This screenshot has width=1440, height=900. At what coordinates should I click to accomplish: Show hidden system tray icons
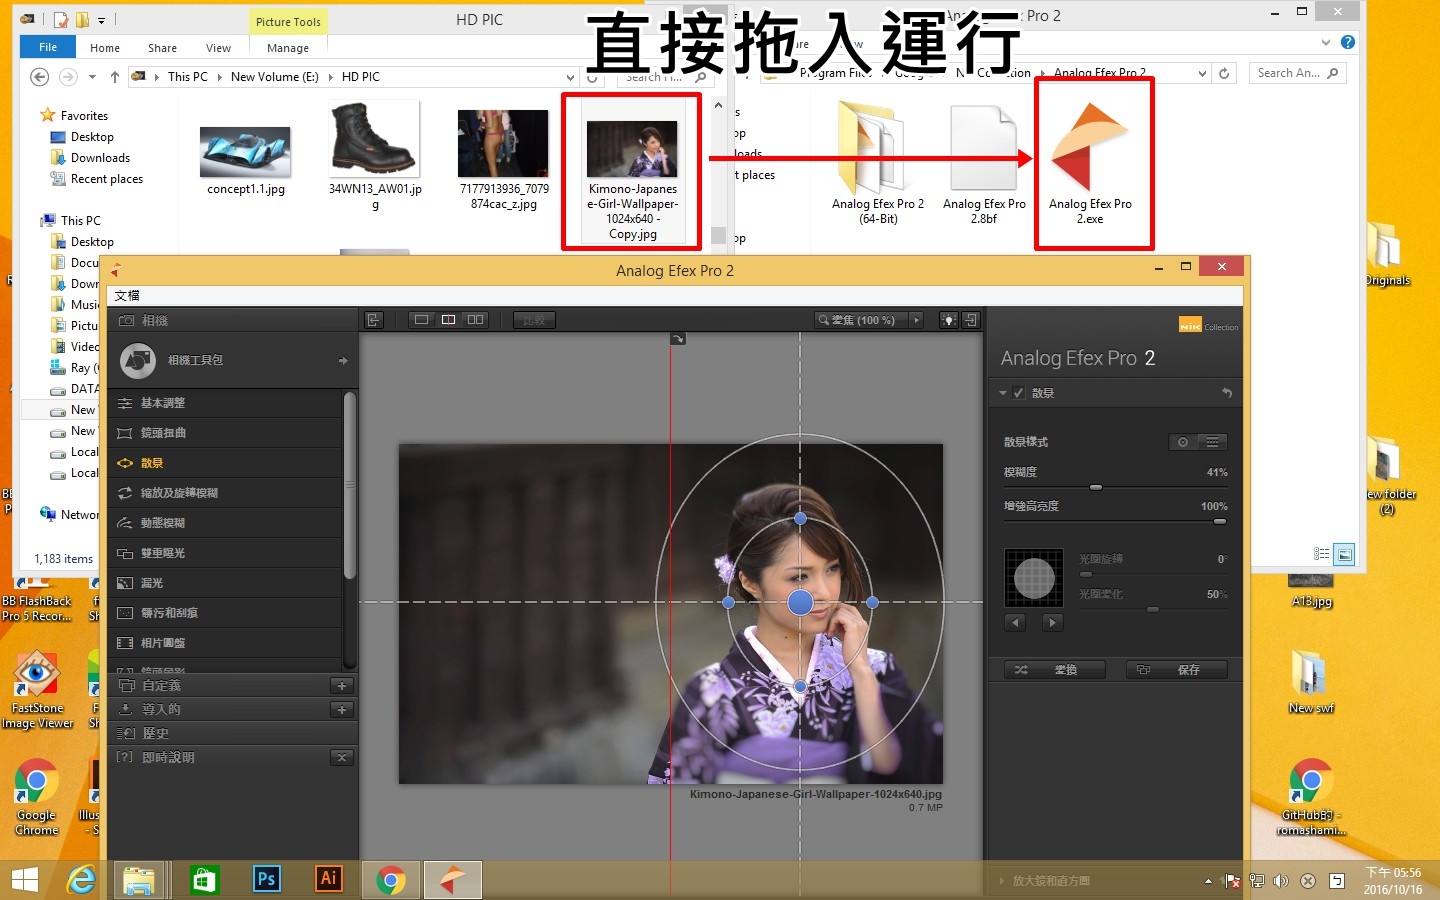(x=1208, y=881)
